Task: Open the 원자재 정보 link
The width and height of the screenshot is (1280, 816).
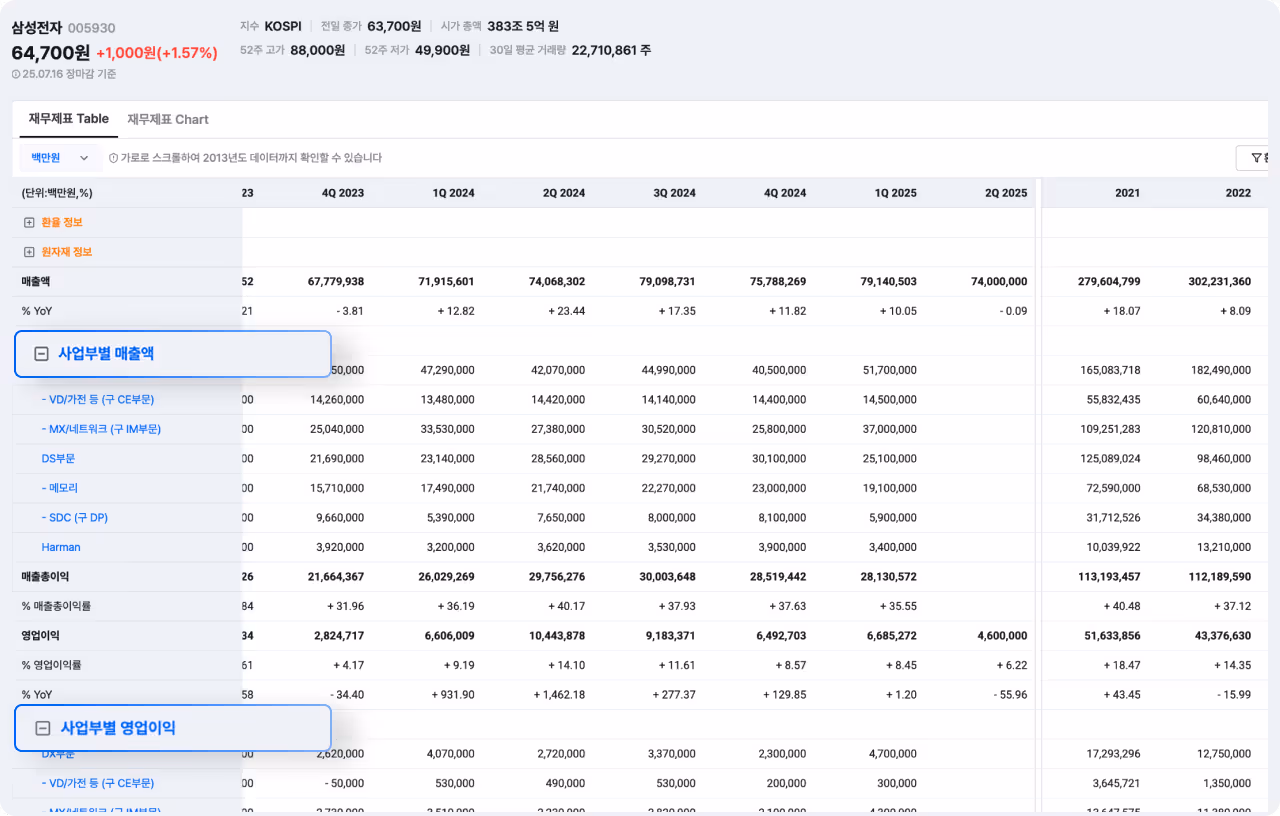Action: pos(67,252)
